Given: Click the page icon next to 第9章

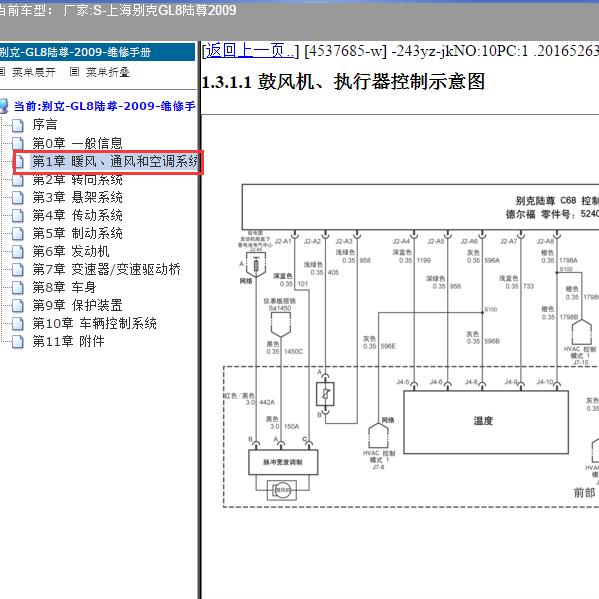Looking at the screenshot, I should (x=18, y=305).
